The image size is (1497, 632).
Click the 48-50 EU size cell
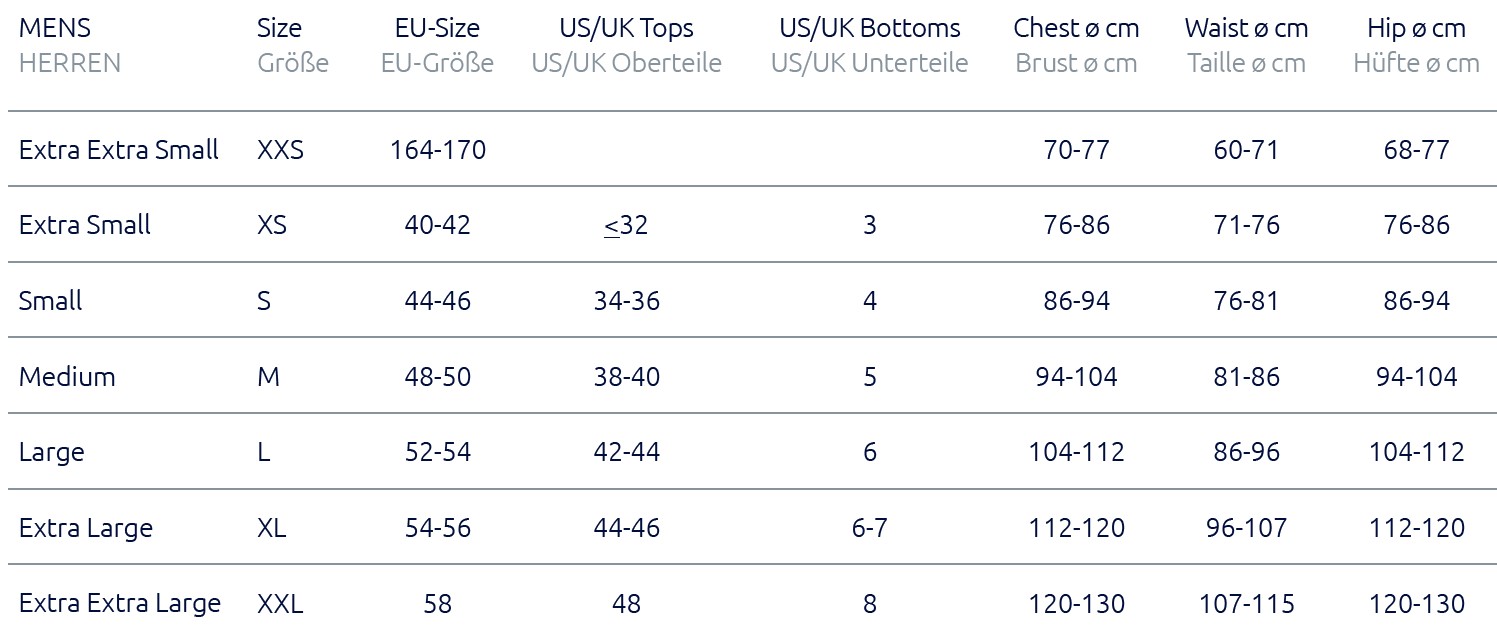tap(437, 377)
